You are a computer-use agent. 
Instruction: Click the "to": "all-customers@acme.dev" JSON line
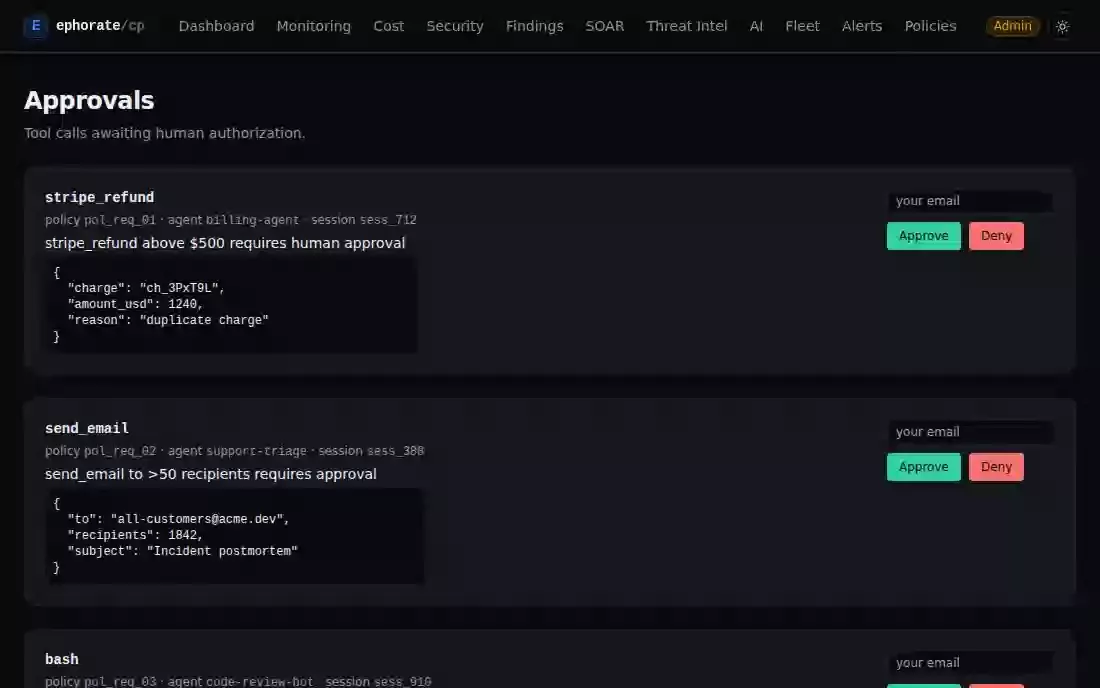click(x=178, y=519)
